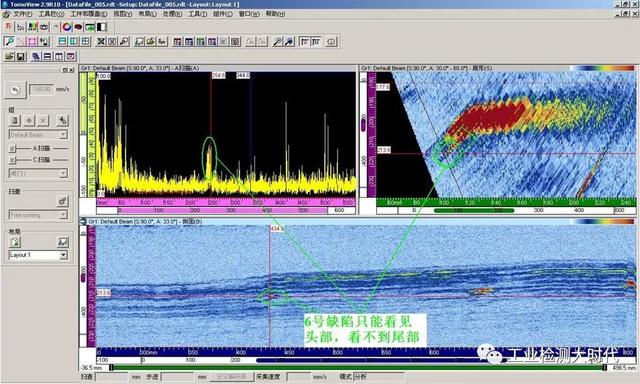Click the layout save icon beside Layout 1
Viewport: 640px width, 384px height.
coord(62,242)
